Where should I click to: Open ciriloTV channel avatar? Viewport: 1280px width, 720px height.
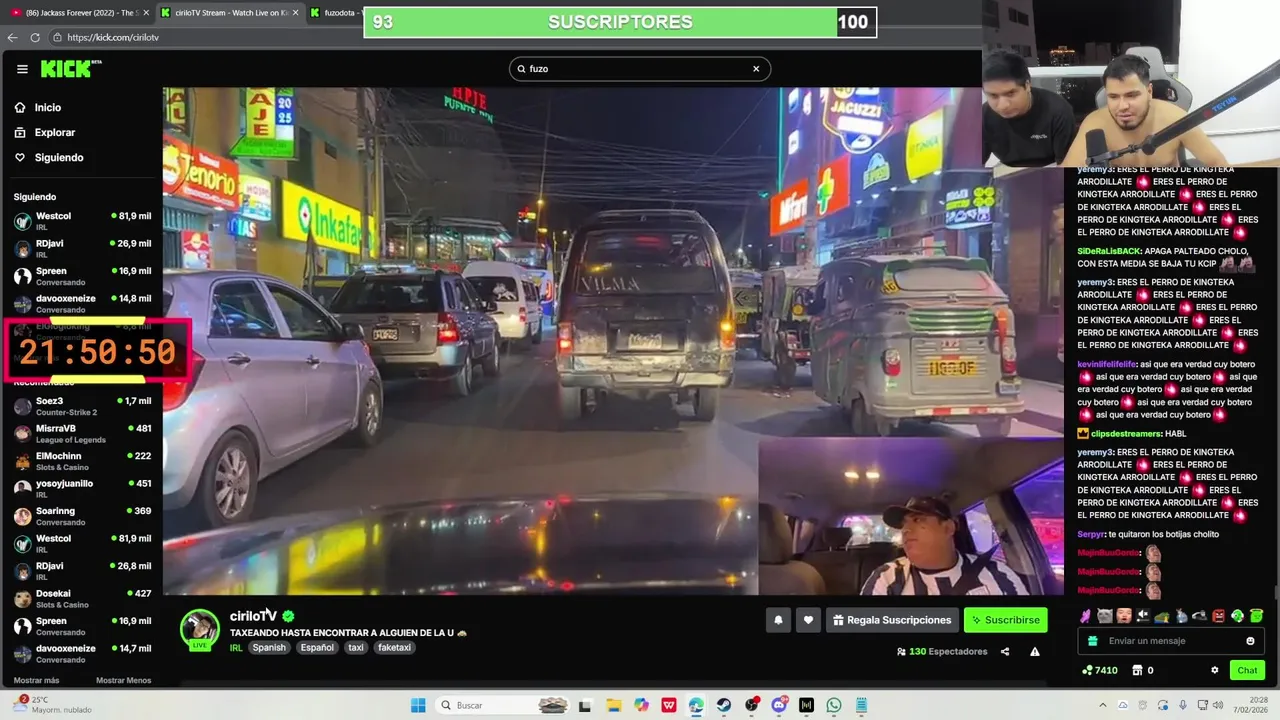[200, 629]
